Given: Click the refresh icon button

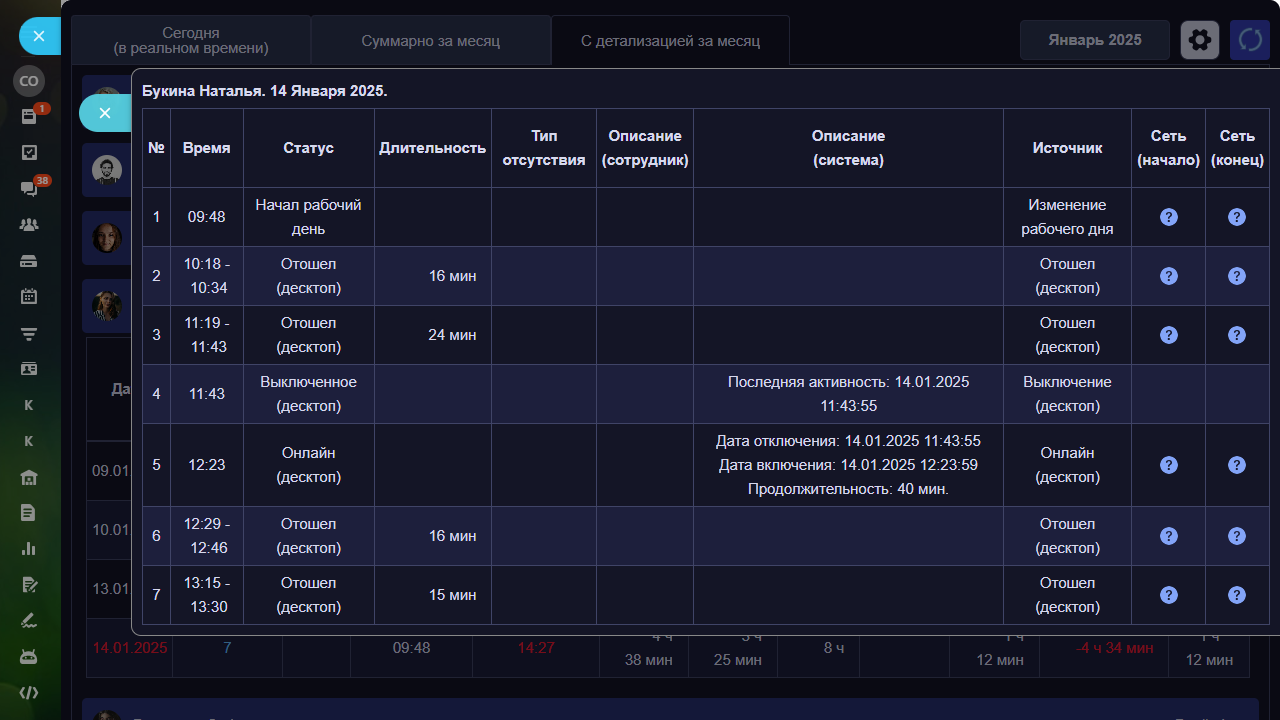Looking at the screenshot, I should [1249, 40].
